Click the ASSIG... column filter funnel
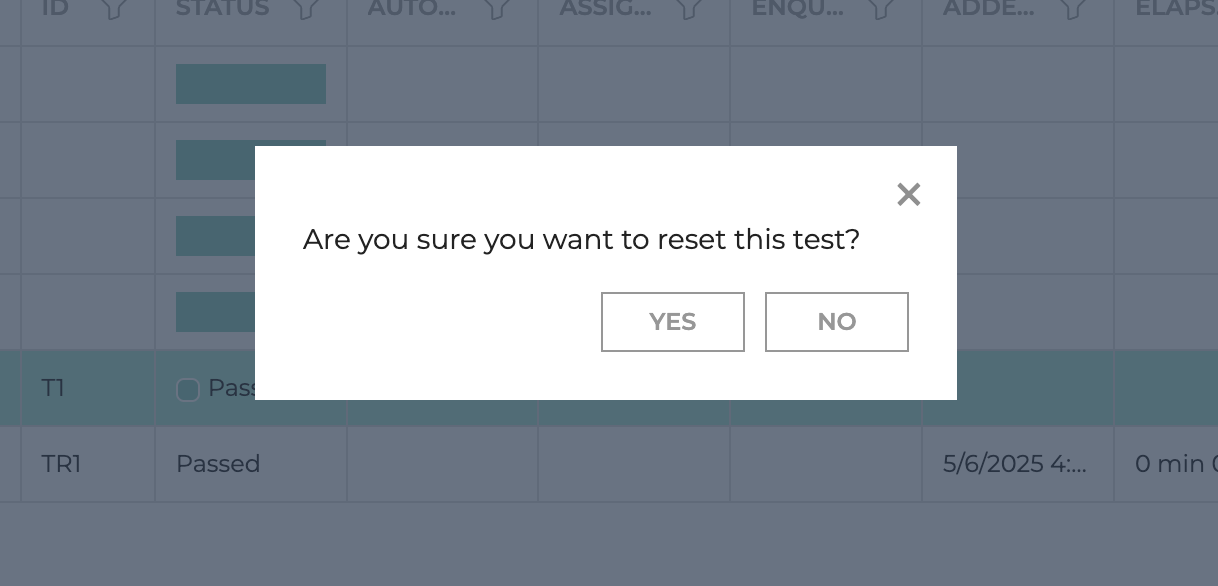1218x586 pixels. tap(688, 9)
